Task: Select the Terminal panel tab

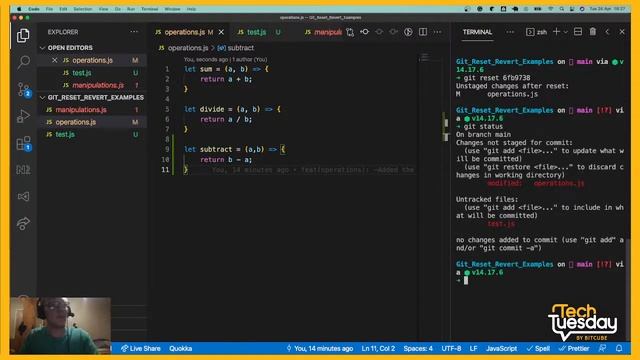Action: click(x=477, y=32)
